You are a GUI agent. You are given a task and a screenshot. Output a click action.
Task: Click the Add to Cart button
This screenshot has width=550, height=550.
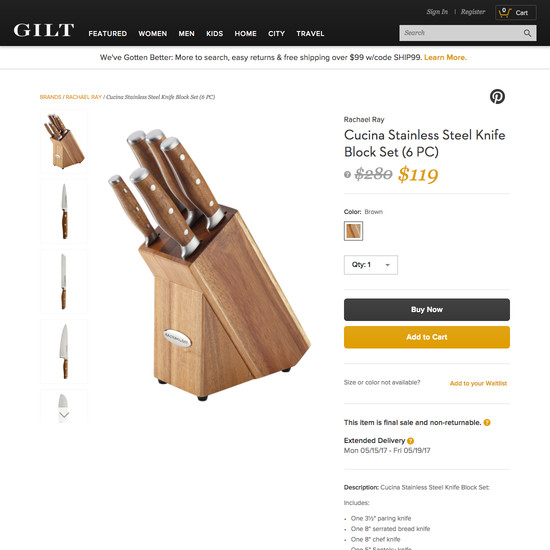click(427, 337)
